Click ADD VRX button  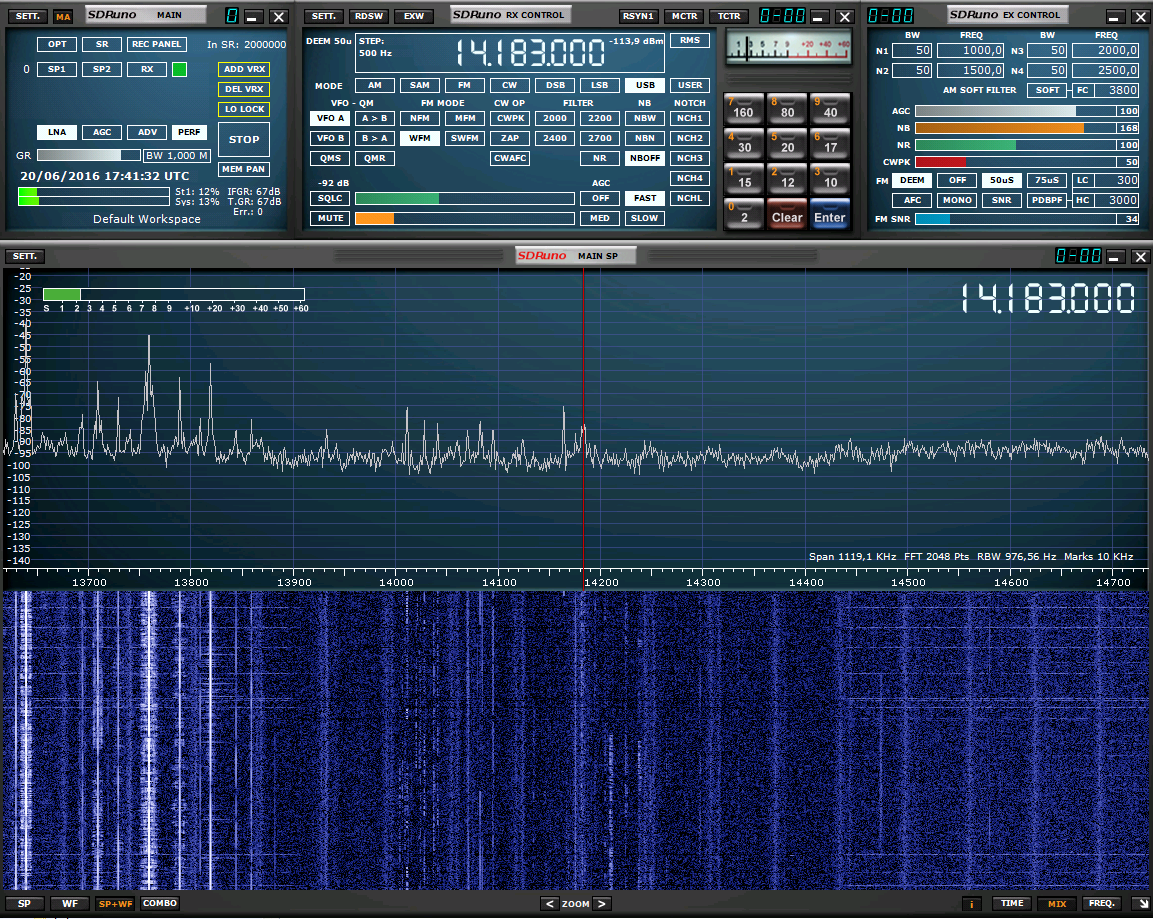point(244,69)
